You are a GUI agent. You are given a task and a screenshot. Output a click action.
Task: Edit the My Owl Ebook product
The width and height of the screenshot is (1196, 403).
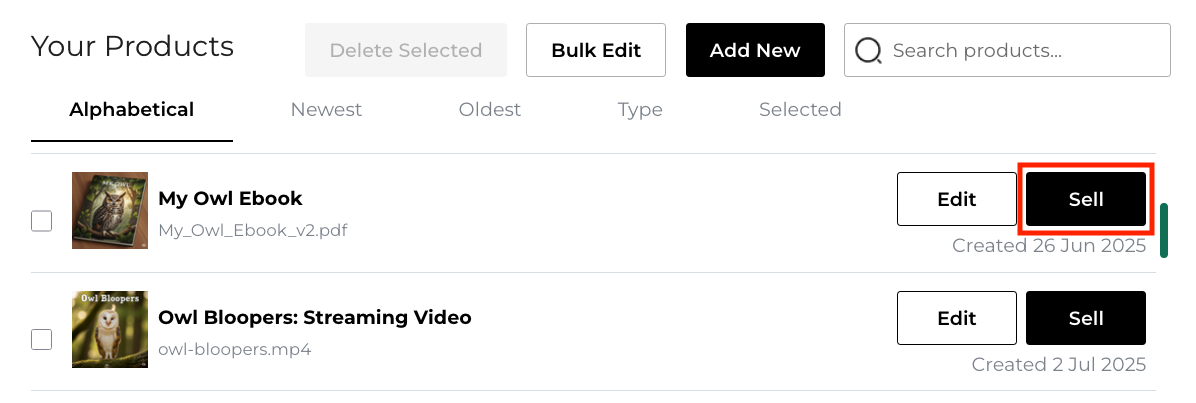point(957,199)
